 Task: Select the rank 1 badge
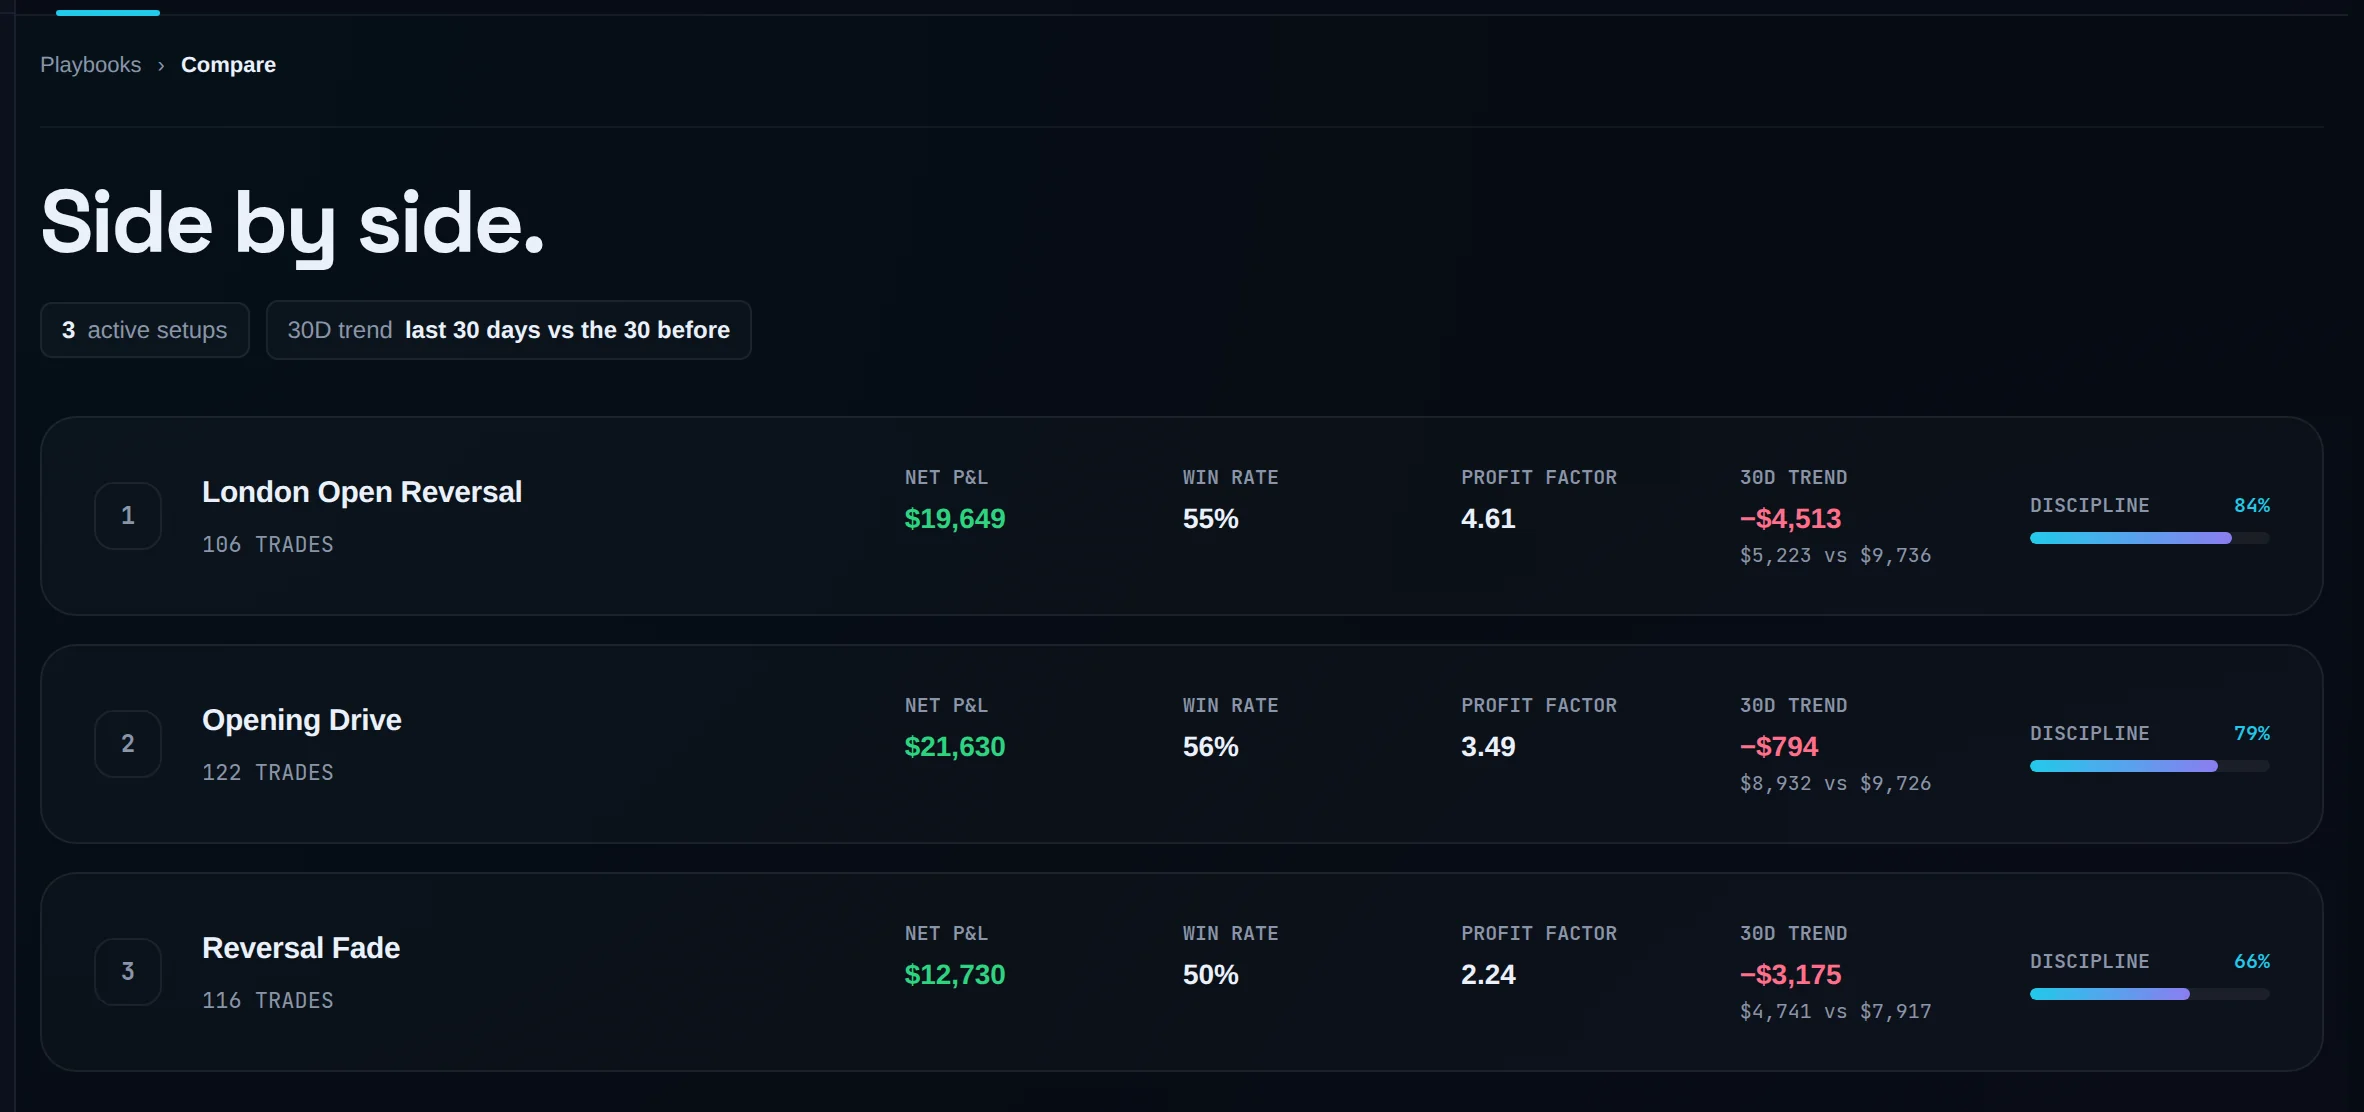128,516
